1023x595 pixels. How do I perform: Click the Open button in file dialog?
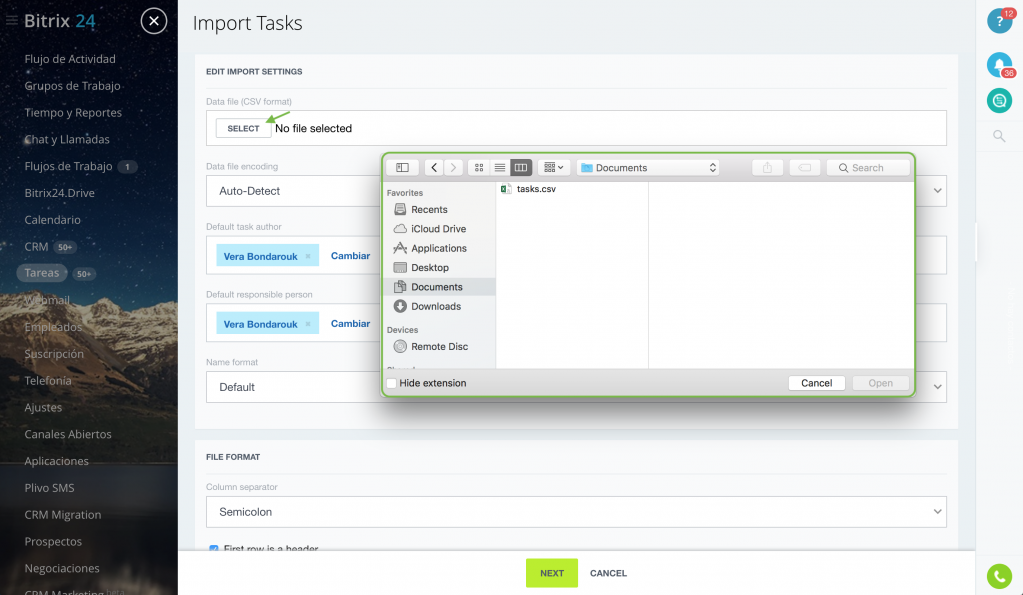tap(880, 383)
